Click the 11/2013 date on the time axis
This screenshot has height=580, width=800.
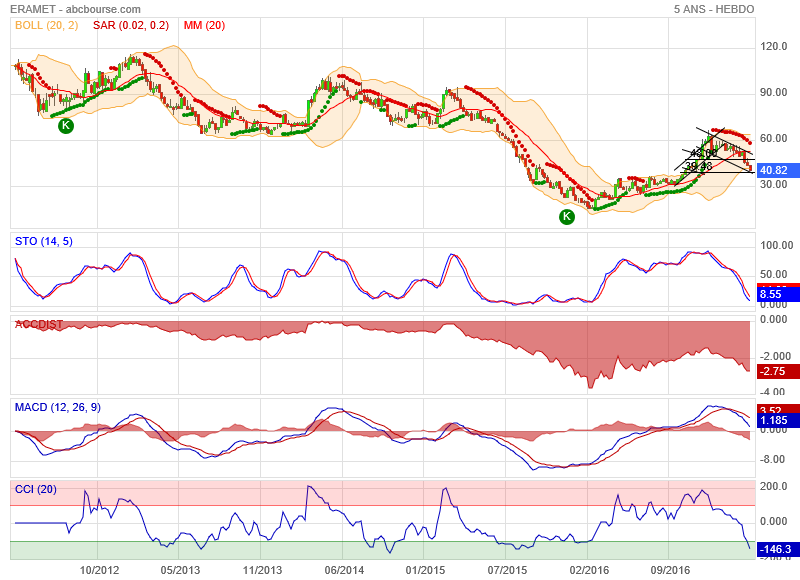pyautogui.click(x=262, y=570)
